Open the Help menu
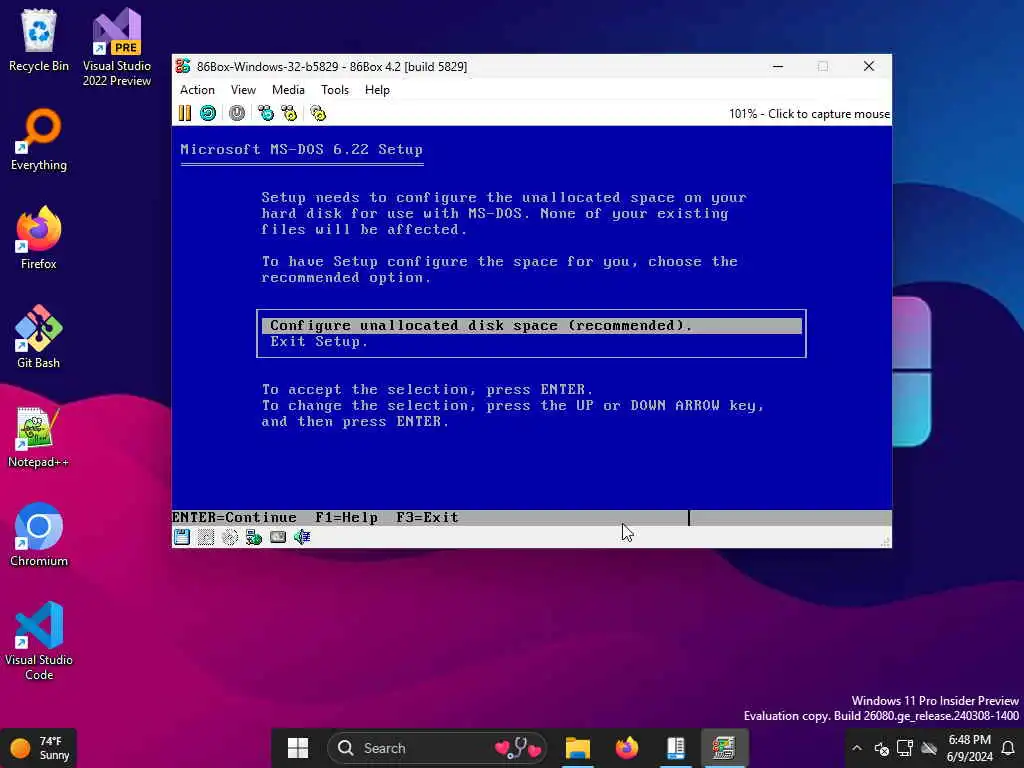The height and width of the screenshot is (768, 1024). [377, 90]
